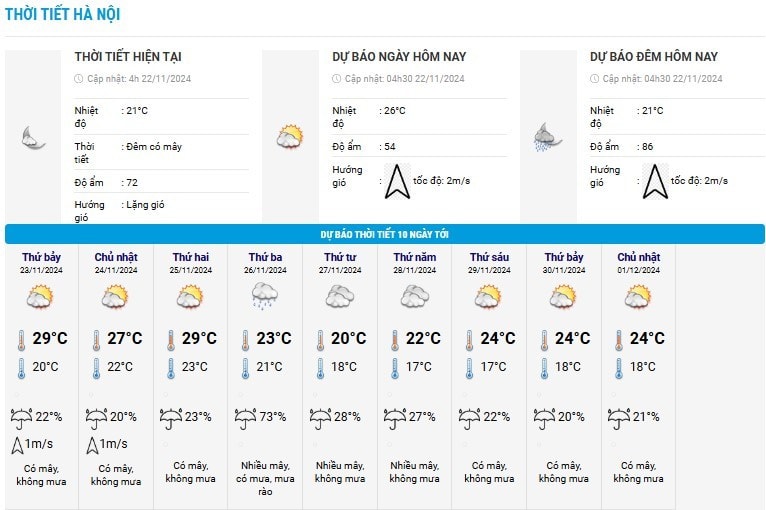Click the Dự báo đêm hôm nay heading
Image resolution: width=766 pixels, height=510 pixels.
click(654, 57)
